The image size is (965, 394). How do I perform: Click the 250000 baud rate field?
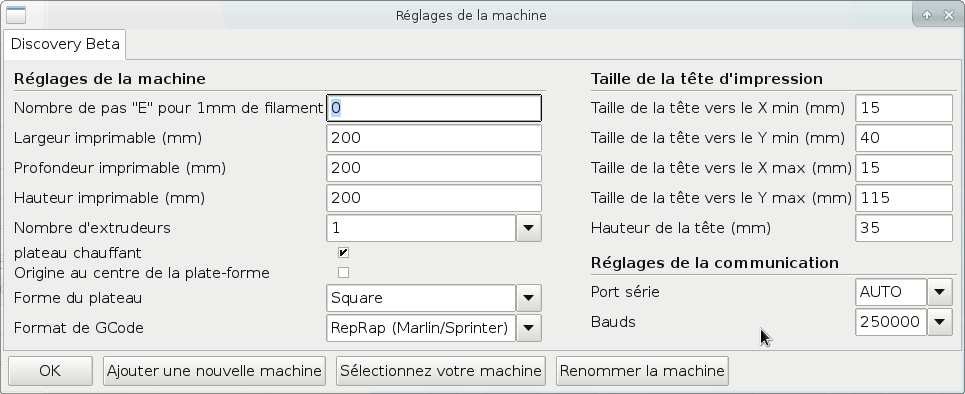coord(891,322)
